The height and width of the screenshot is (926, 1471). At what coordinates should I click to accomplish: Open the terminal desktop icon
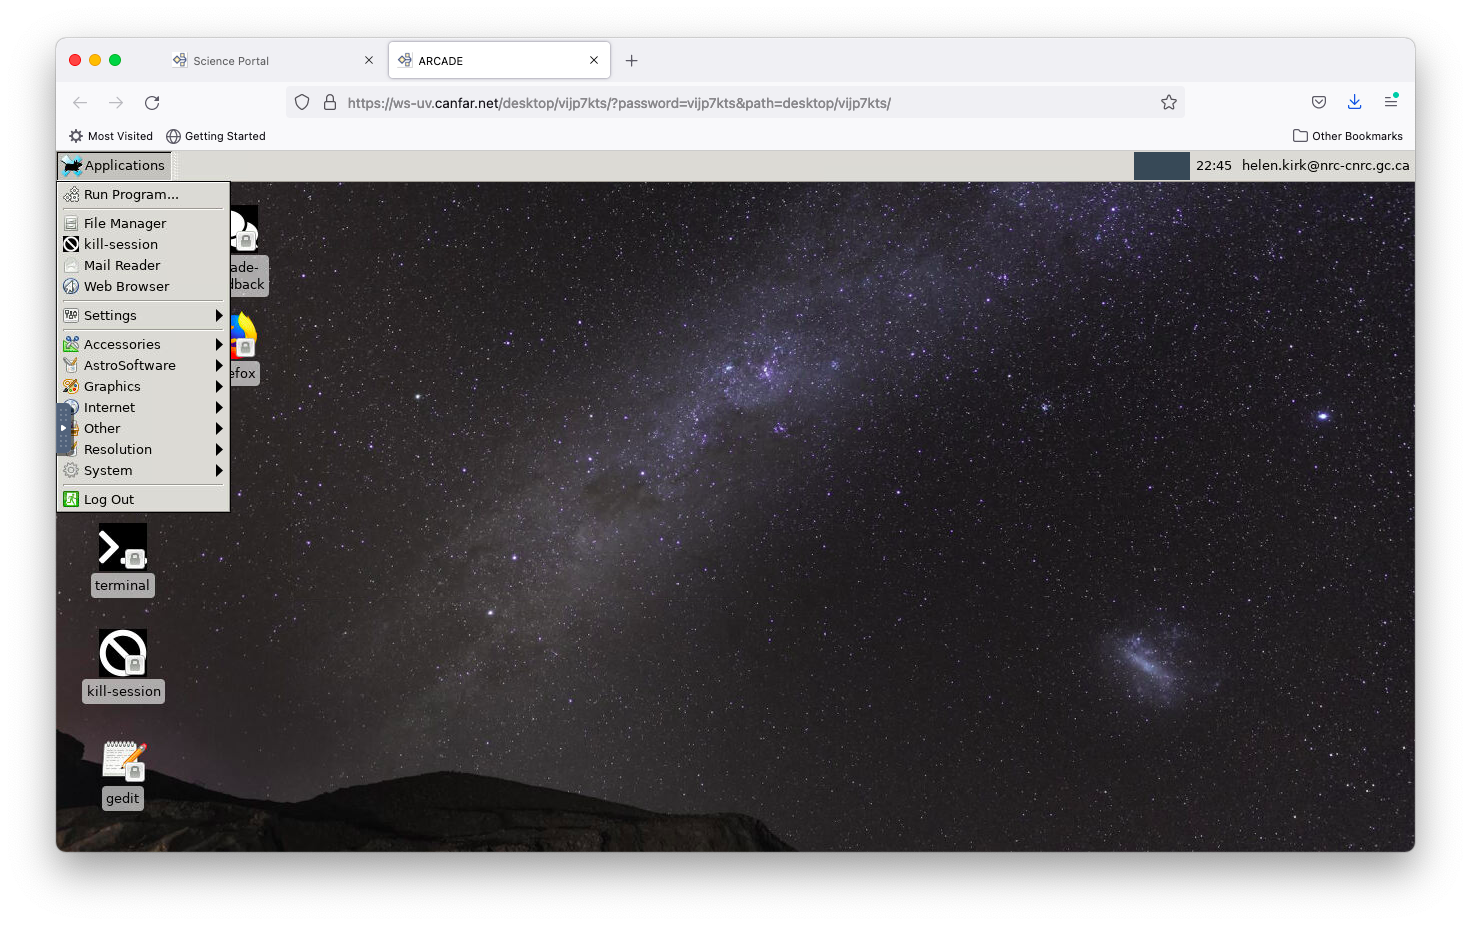(123, 548)
